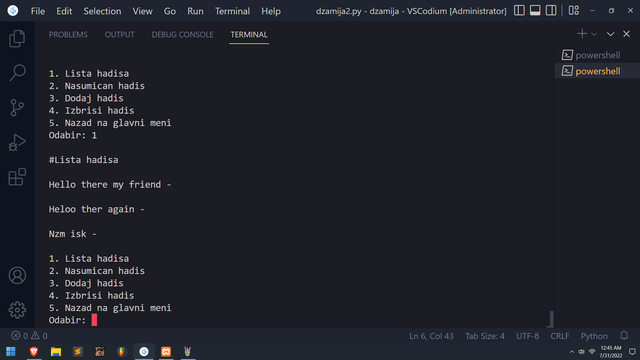Select the first powershell terminal
640x360 pixels.
pos(597,55)
